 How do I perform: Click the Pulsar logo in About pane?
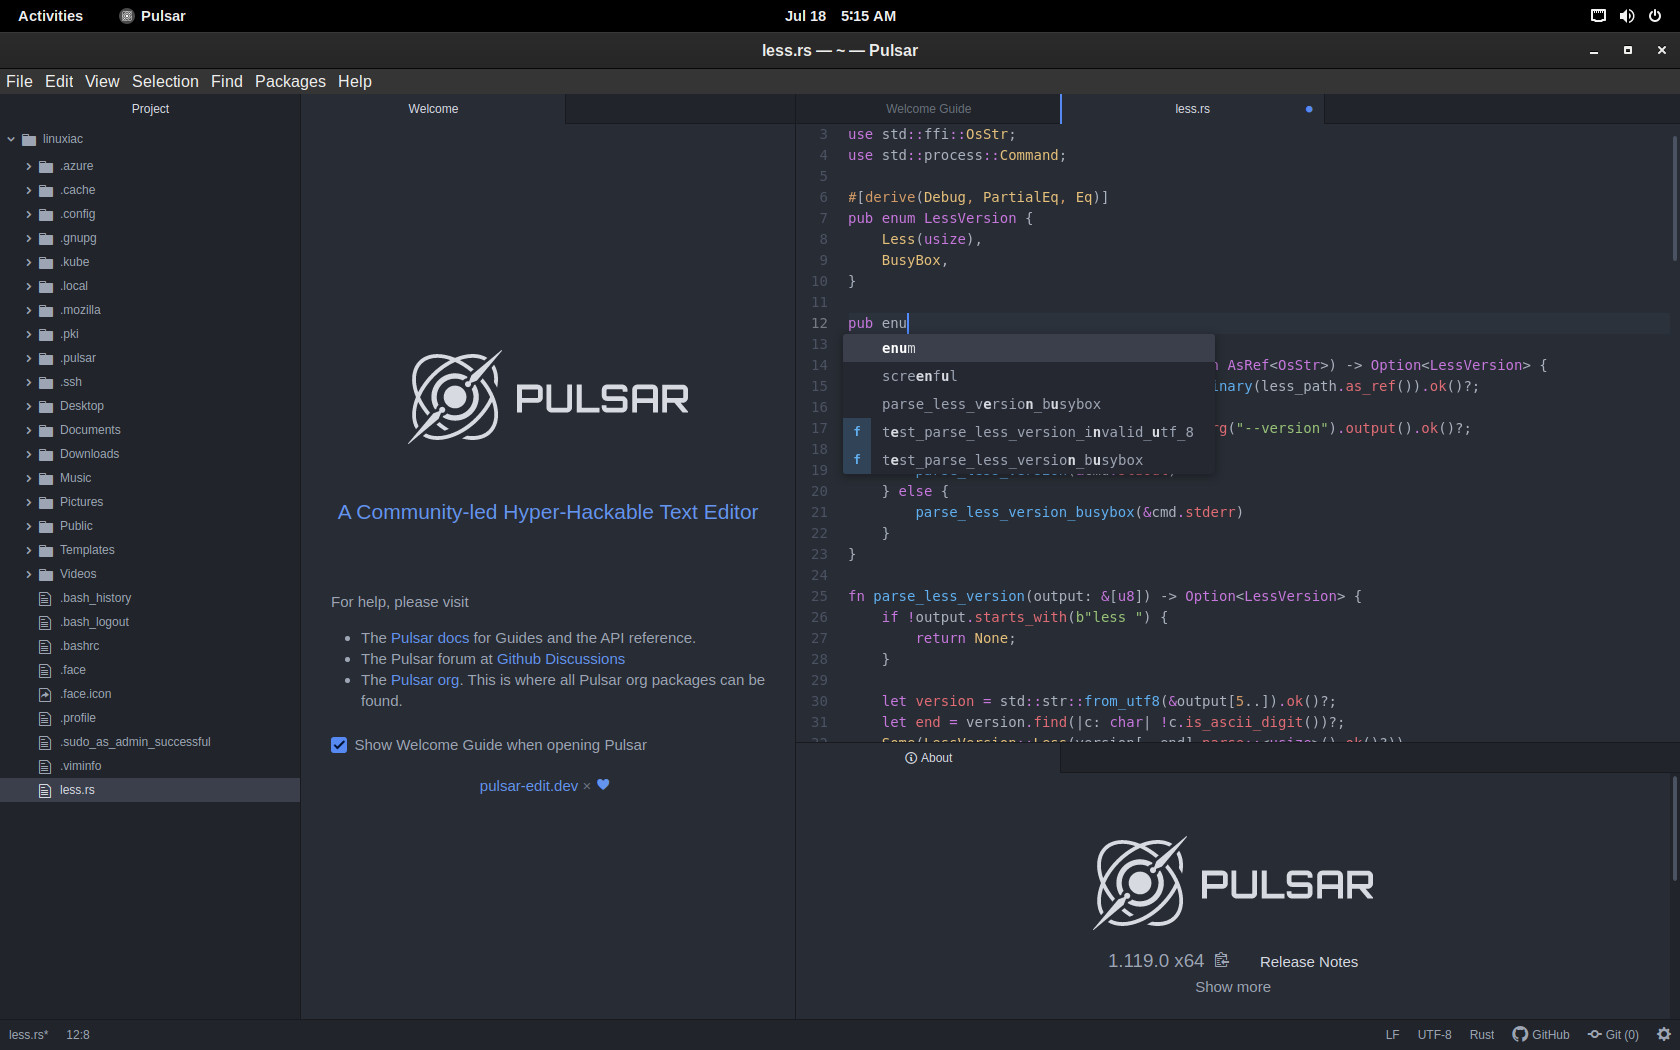click(x=1233, y=883)
